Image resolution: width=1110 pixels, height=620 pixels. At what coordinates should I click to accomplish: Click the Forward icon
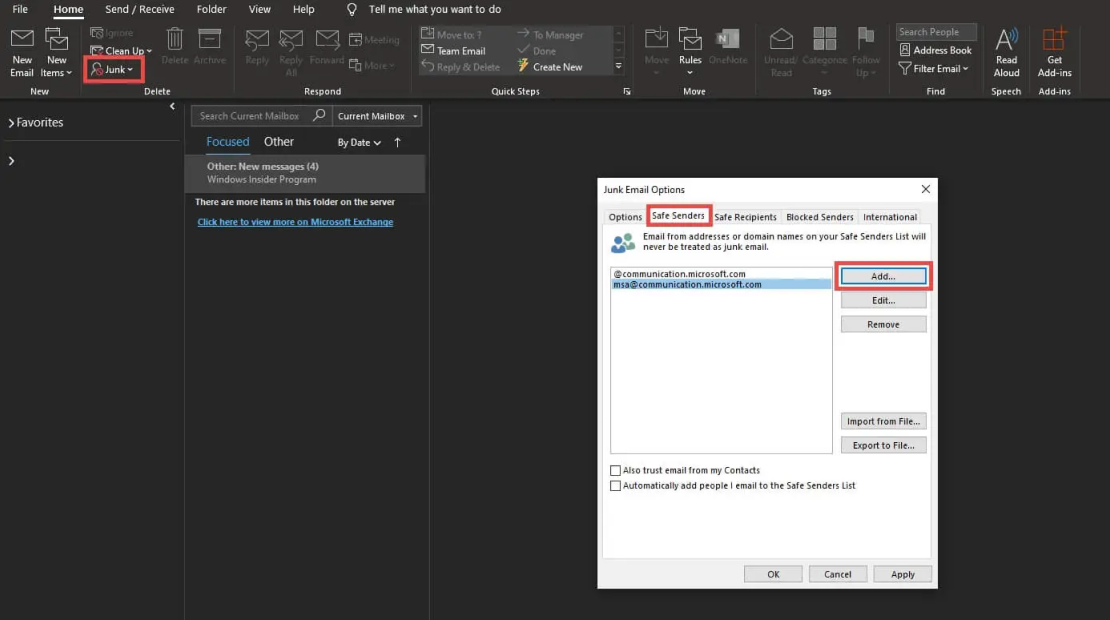point(326,50)
